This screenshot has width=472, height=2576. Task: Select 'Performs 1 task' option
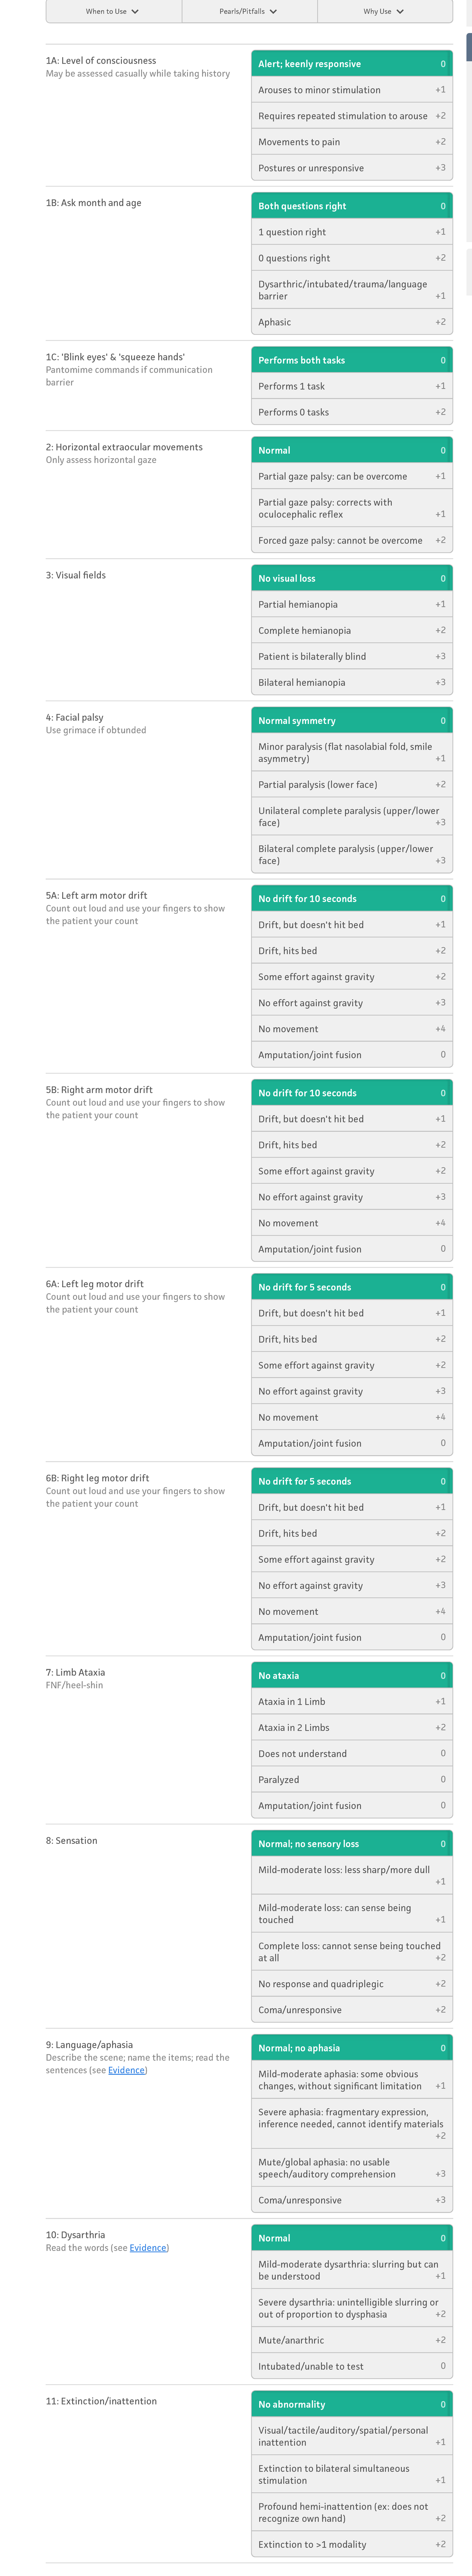(351, 386)
